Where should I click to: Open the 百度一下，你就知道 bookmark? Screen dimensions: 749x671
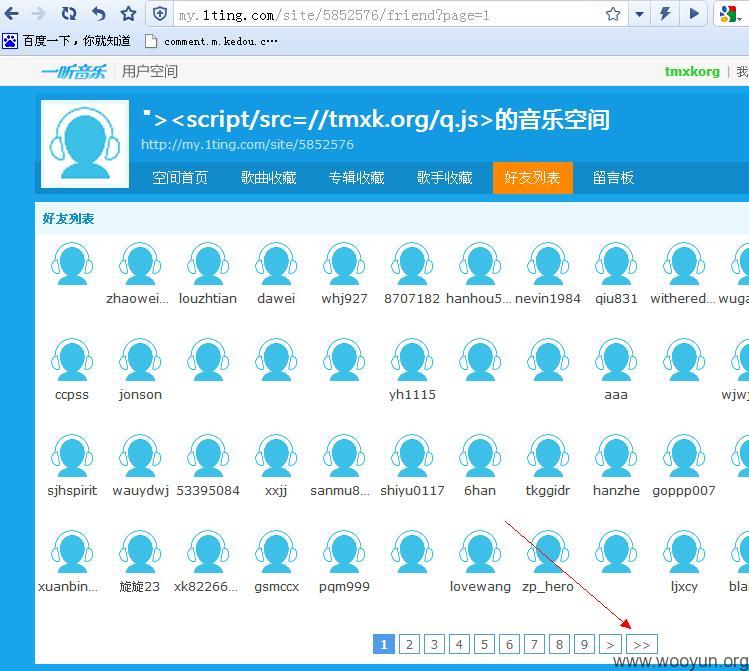point(76,41)
